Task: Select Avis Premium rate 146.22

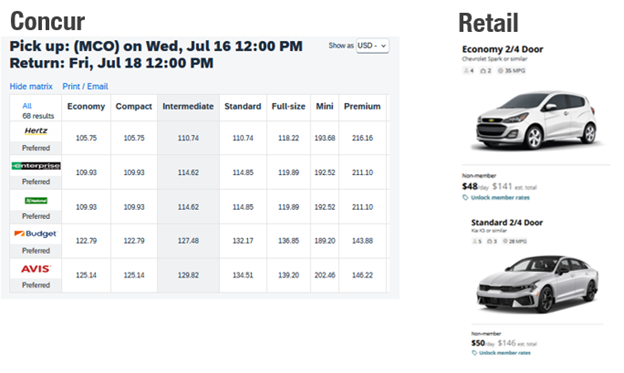Action: [362, 275]
